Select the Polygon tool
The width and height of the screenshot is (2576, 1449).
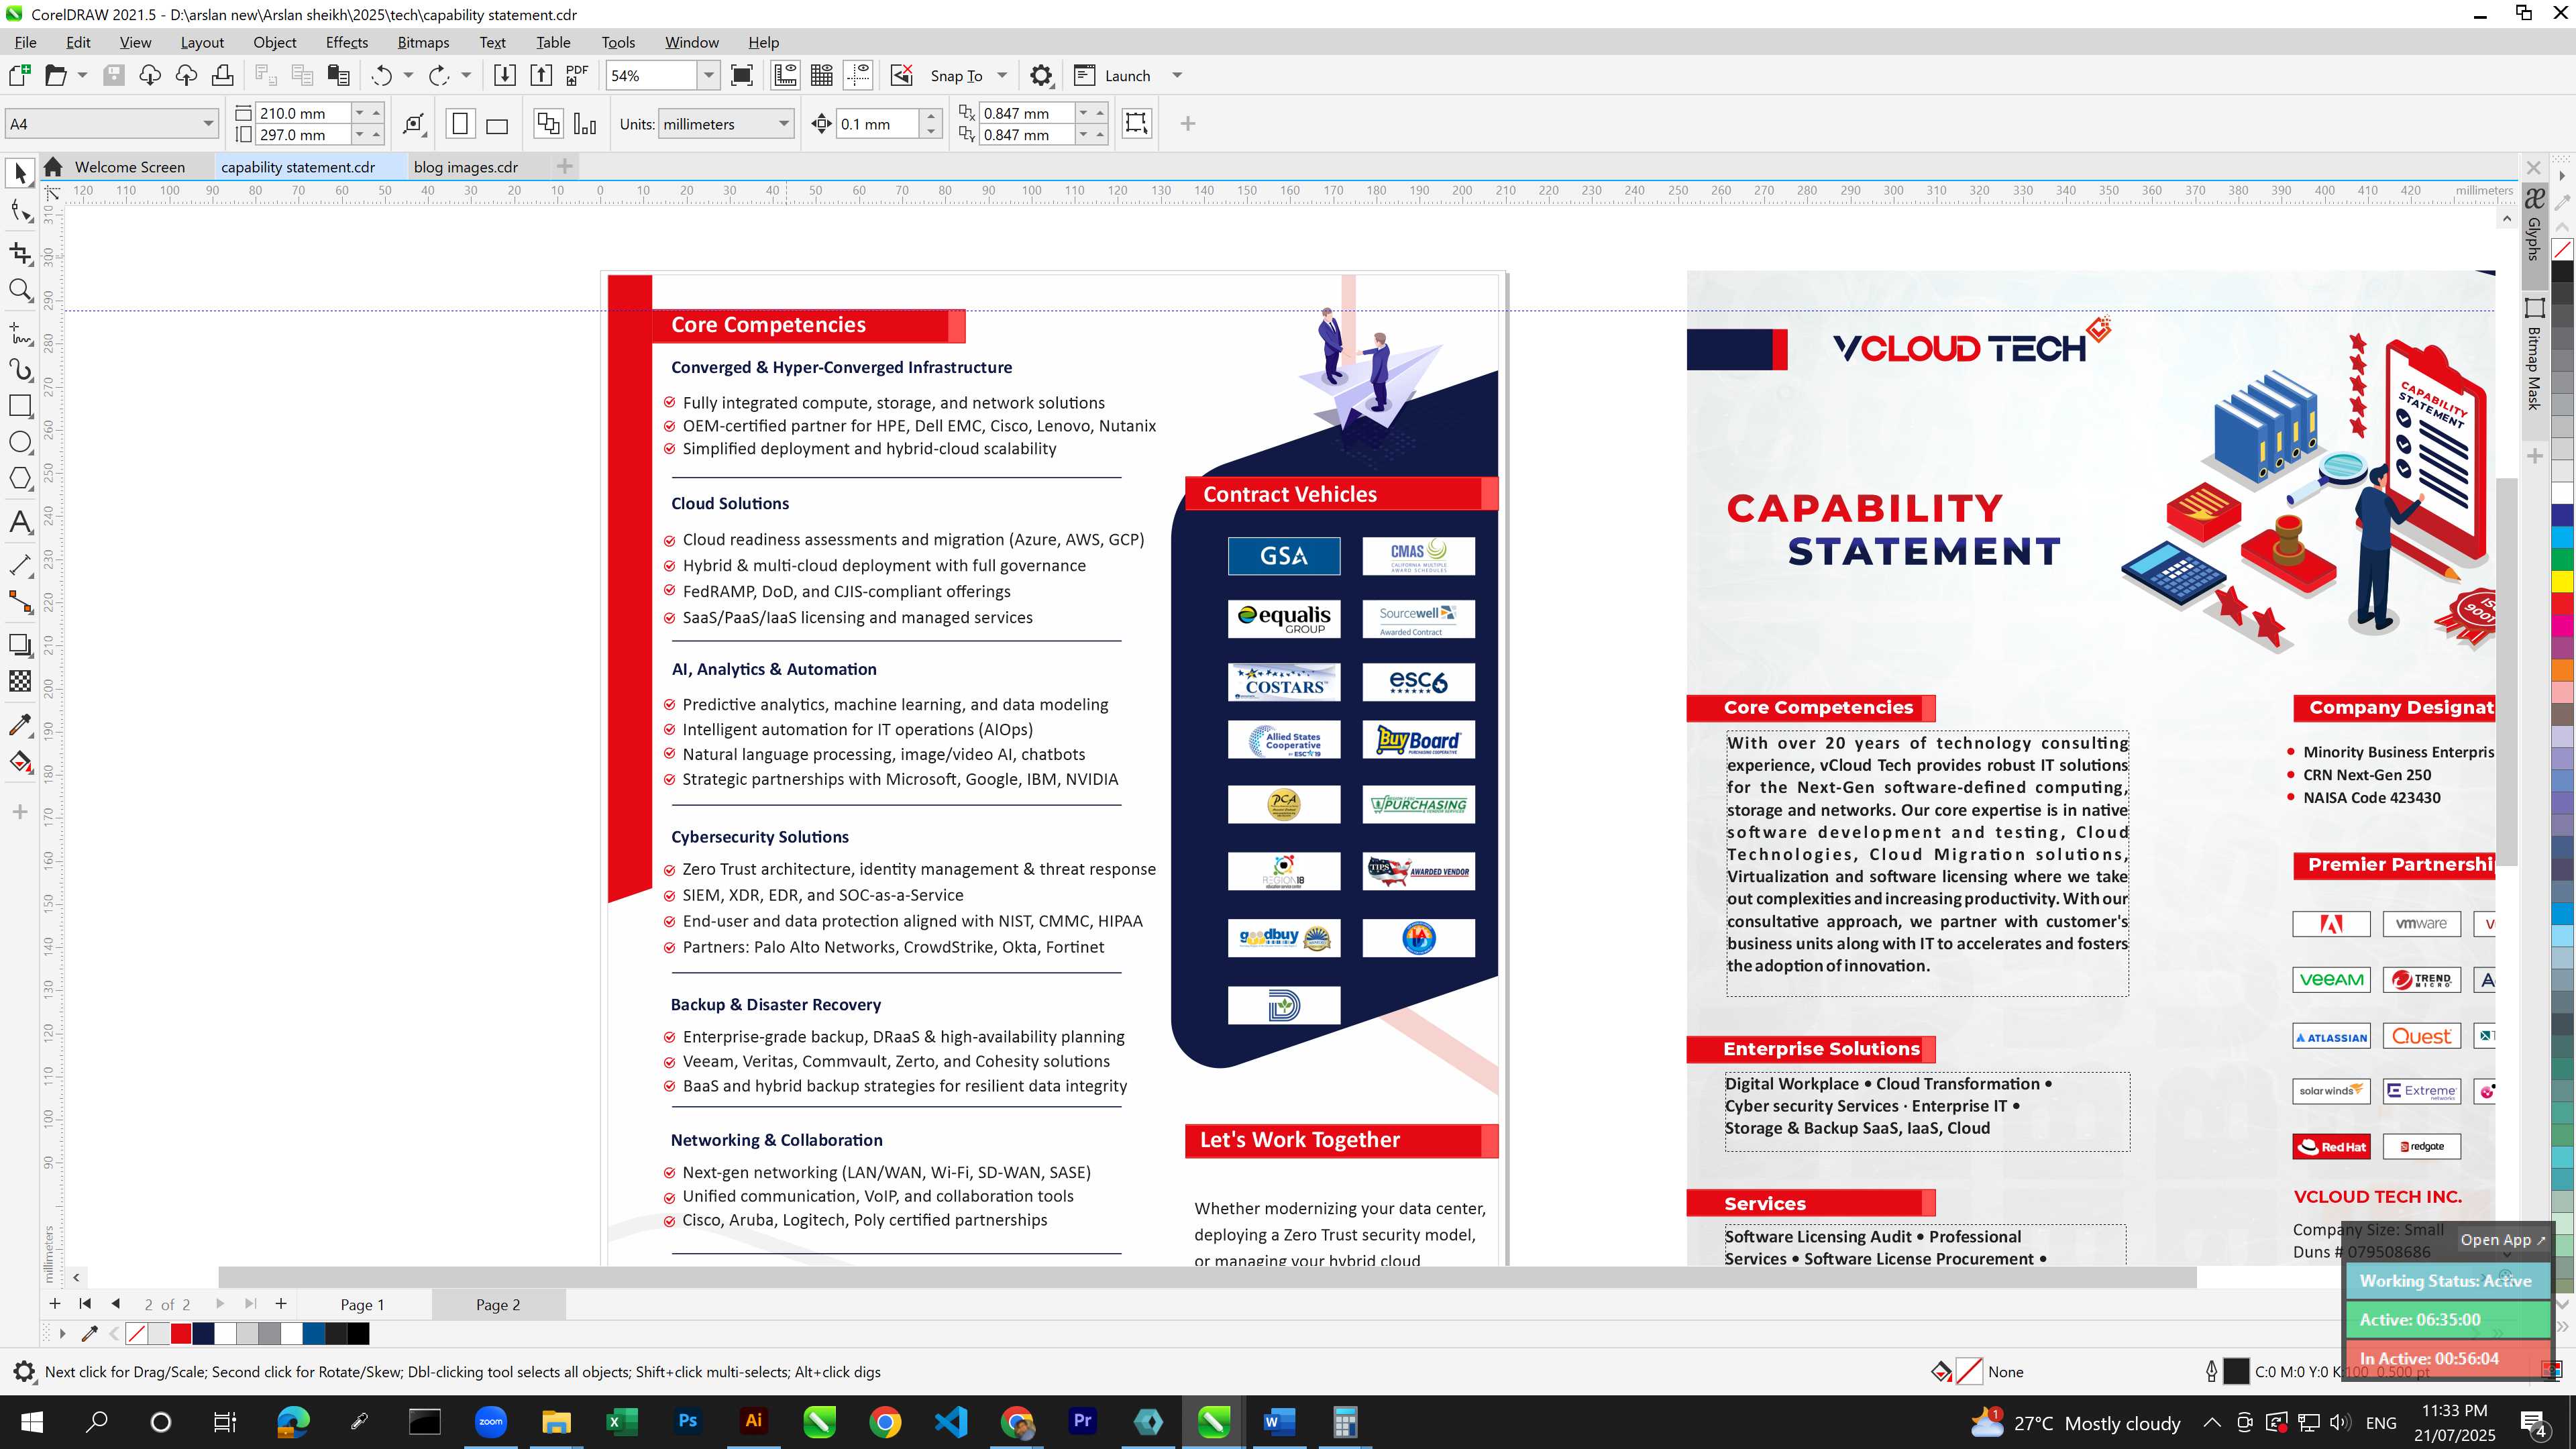tap(20, 478)
